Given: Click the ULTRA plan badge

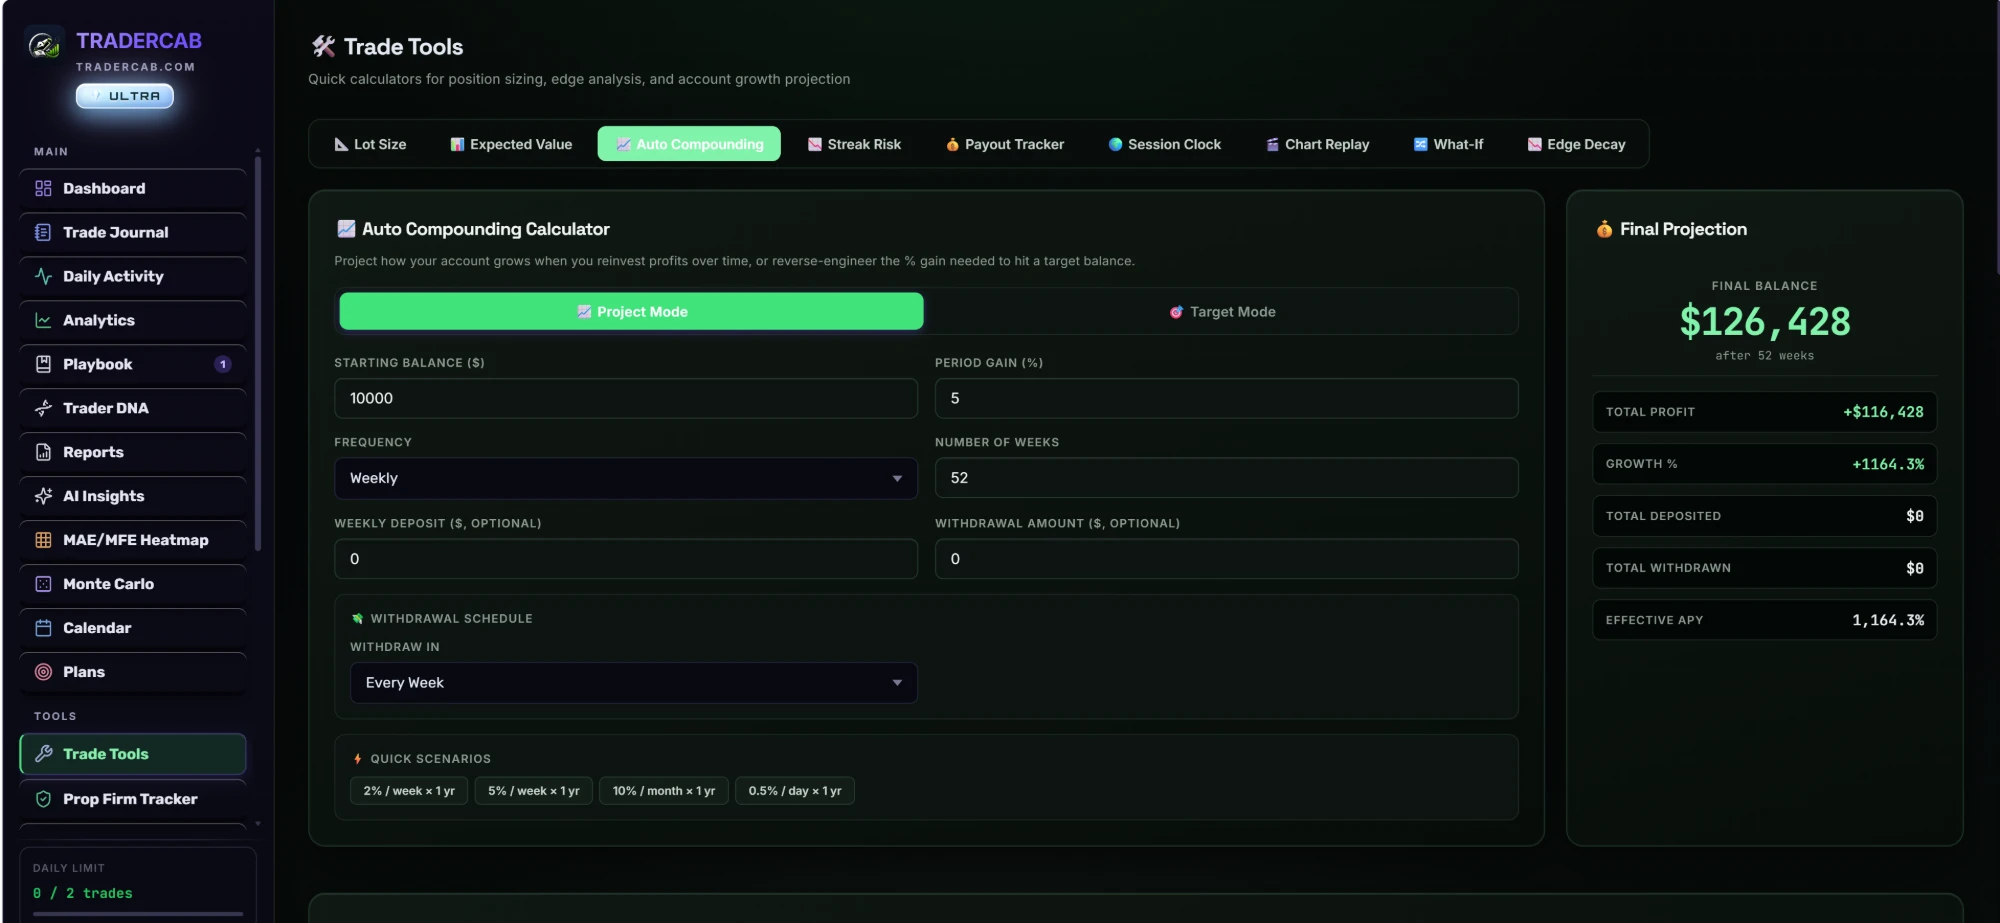Looking at the screenshot, I should coord(125,96).
